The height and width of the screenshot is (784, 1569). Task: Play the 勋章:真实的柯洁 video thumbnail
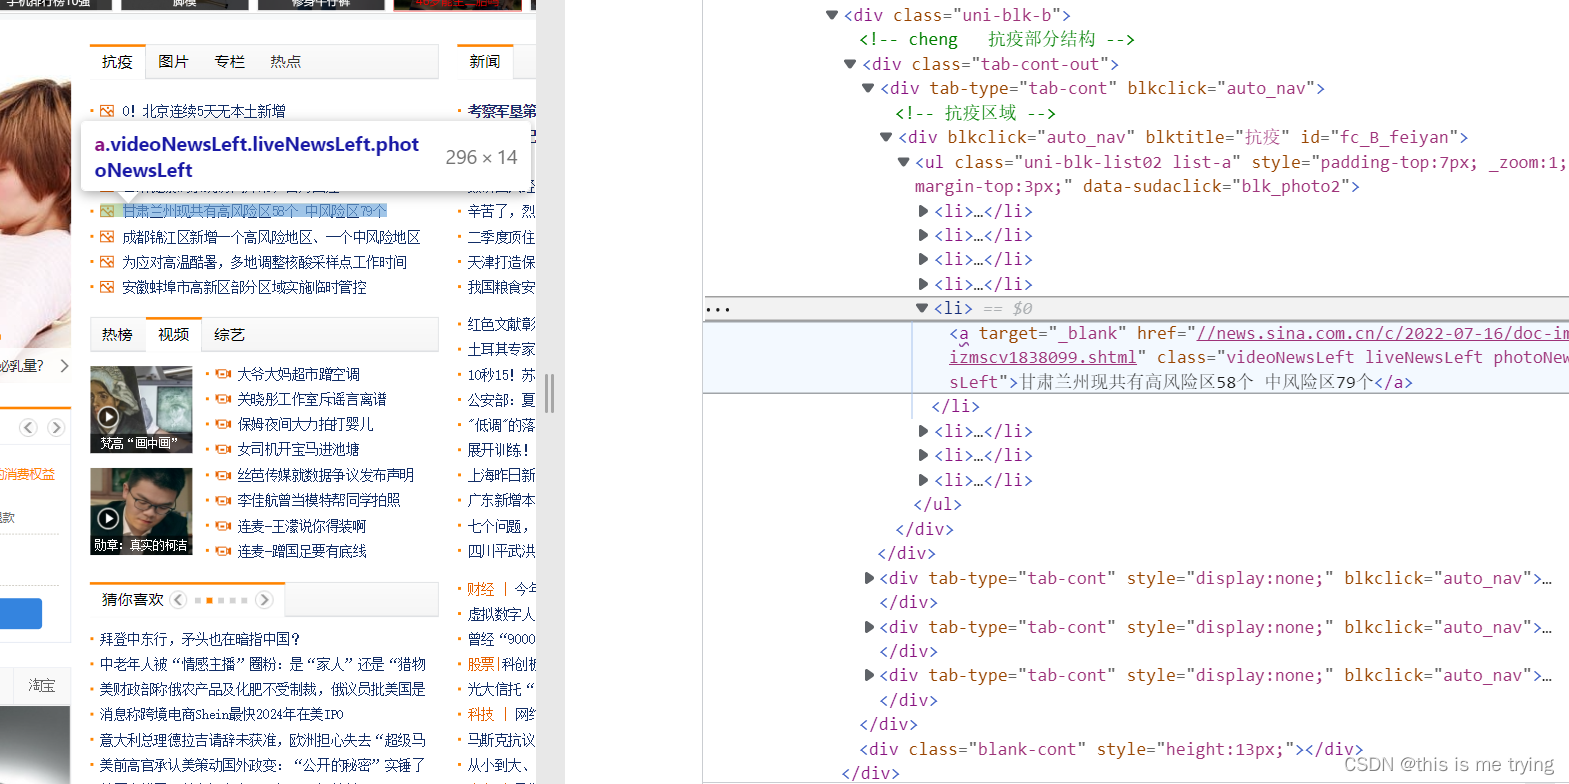tap(141, 511)
